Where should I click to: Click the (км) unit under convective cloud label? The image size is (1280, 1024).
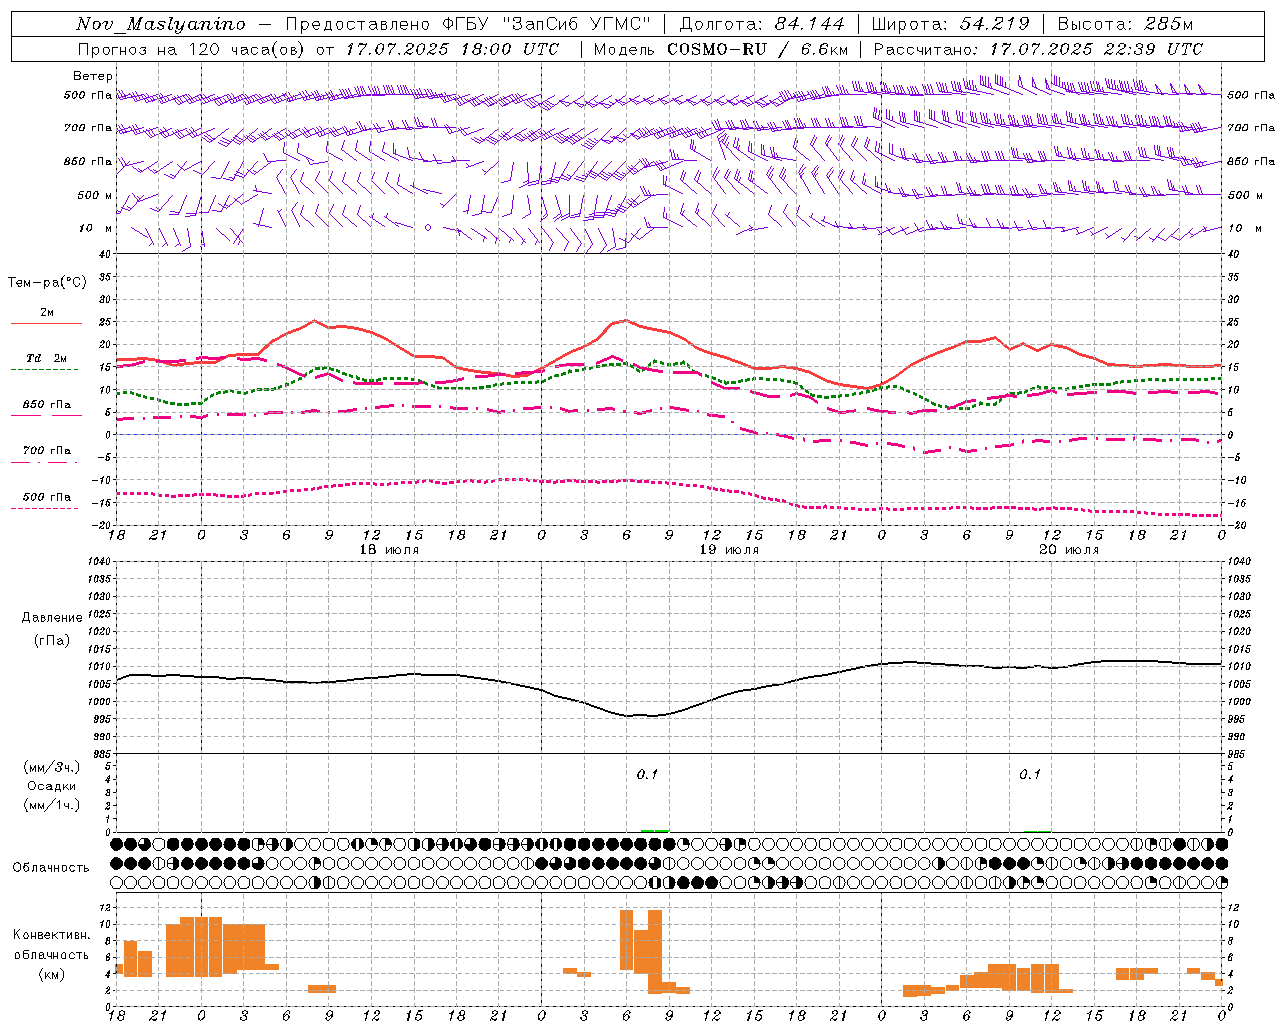click(52, 974)
